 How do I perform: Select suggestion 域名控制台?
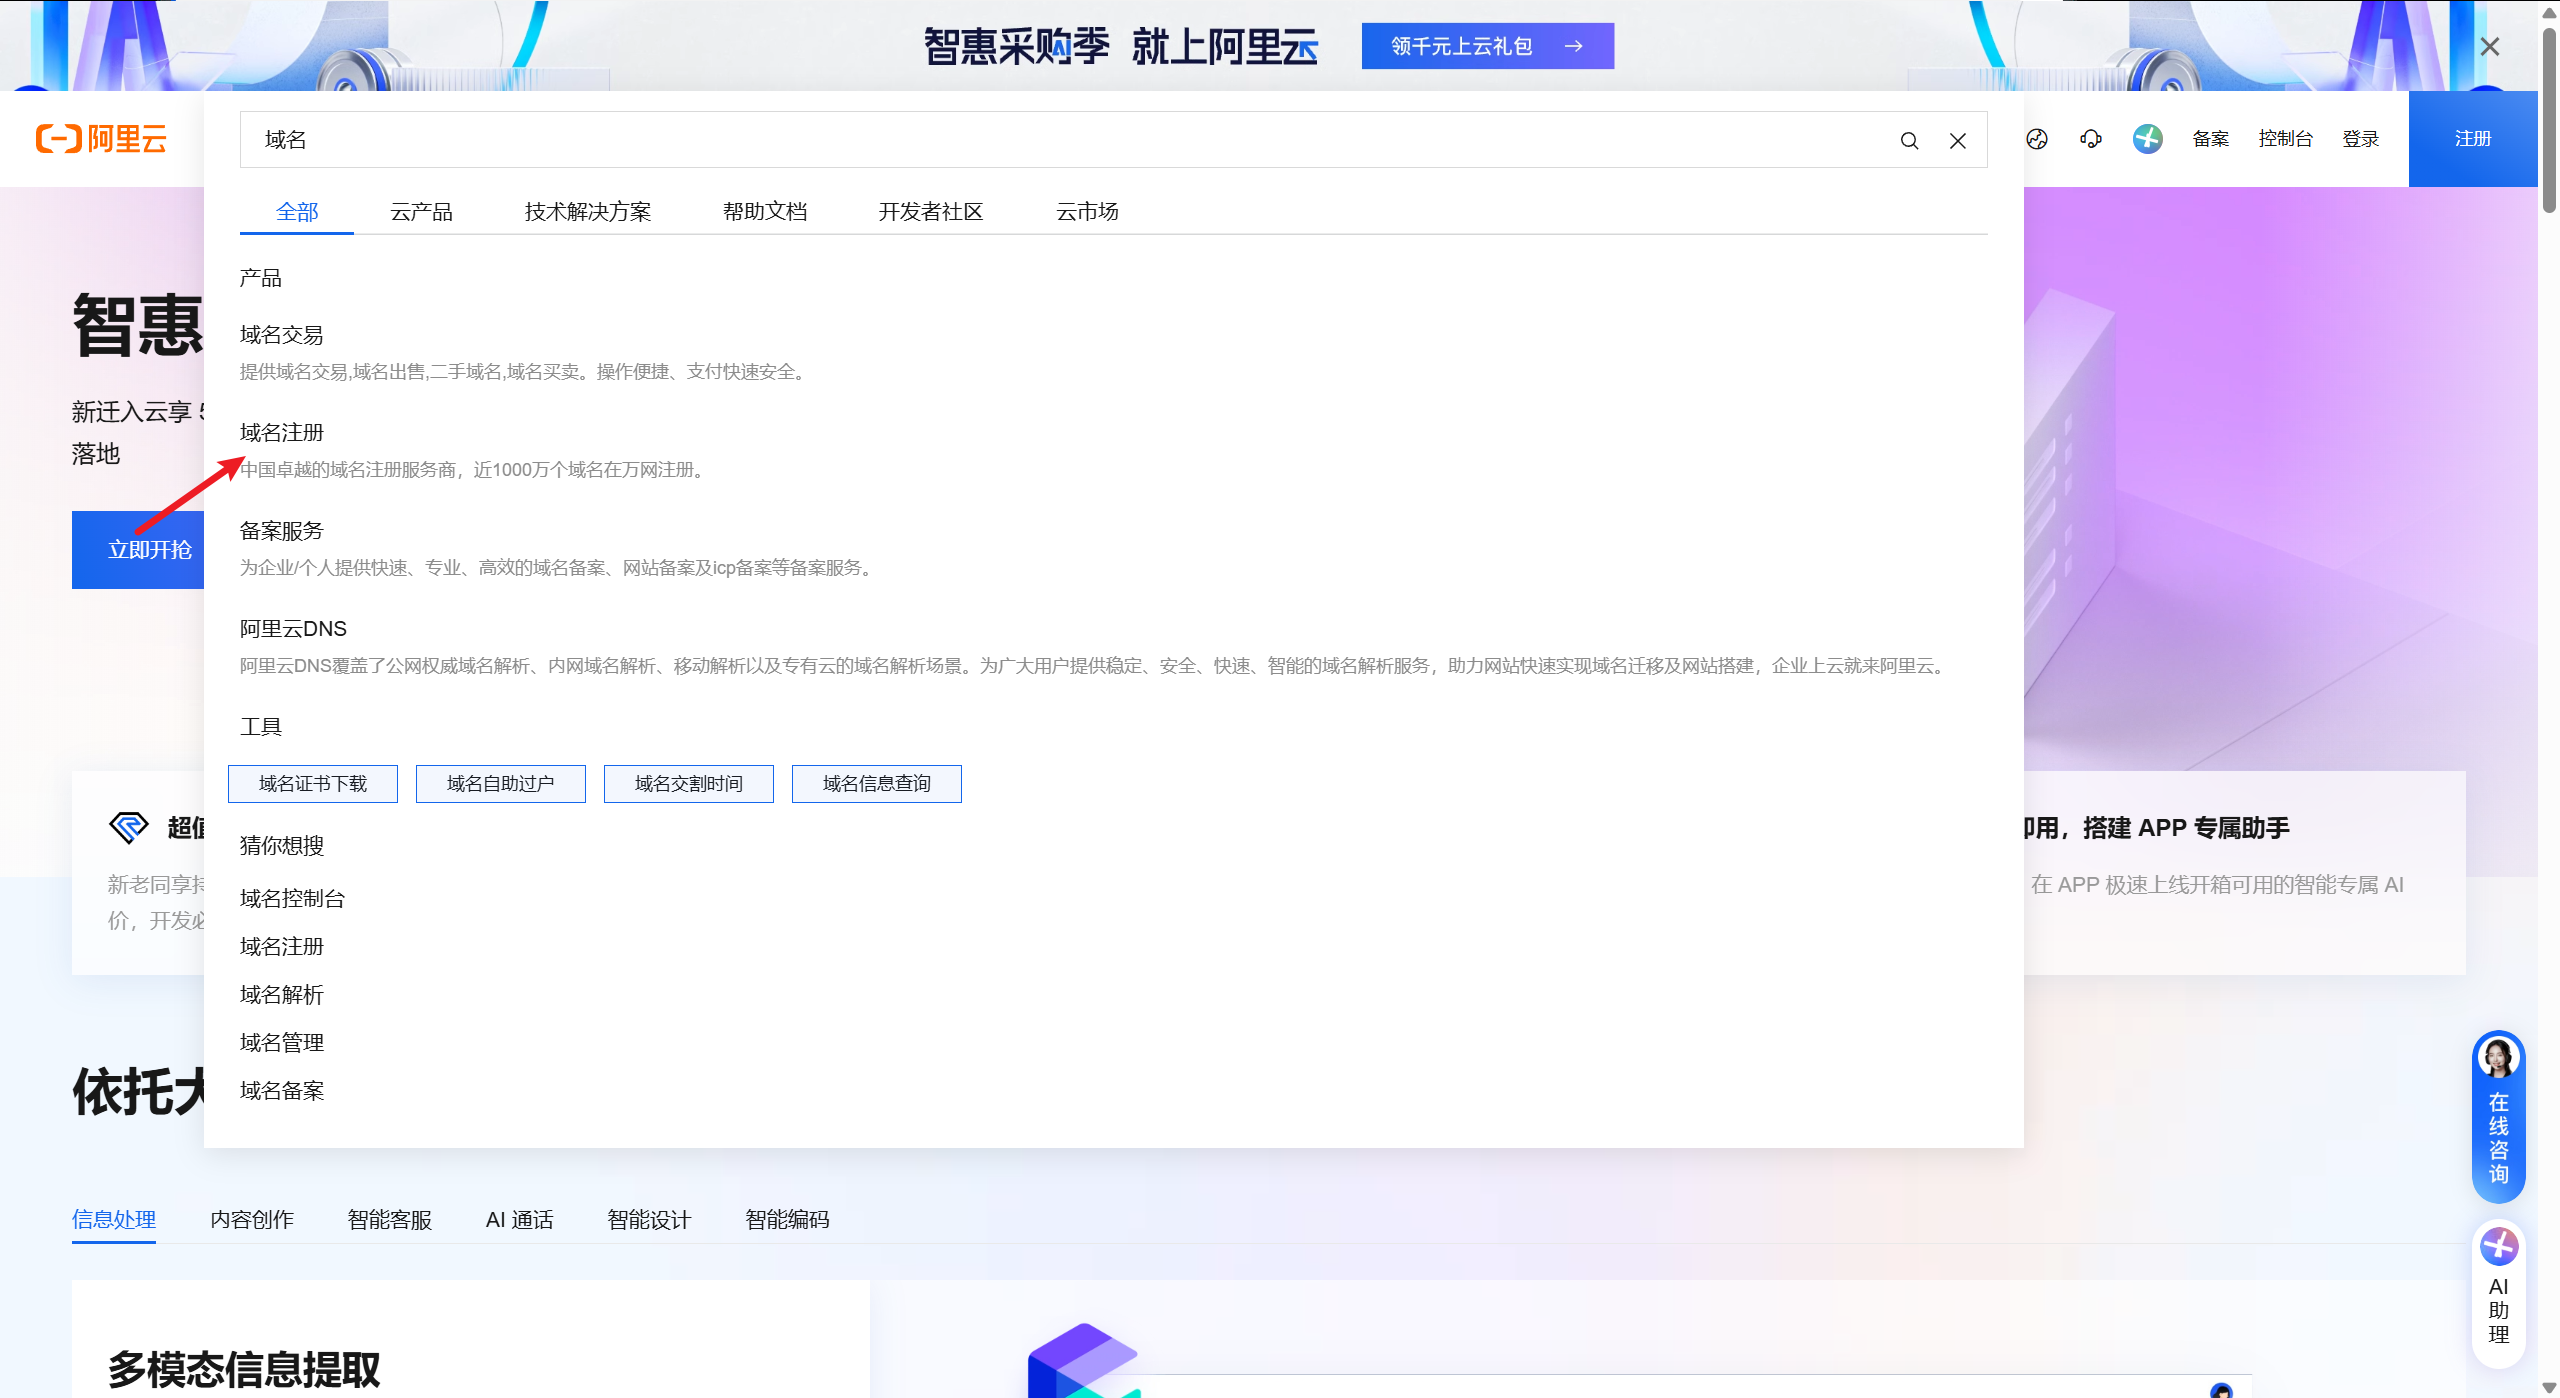point(292,899)
